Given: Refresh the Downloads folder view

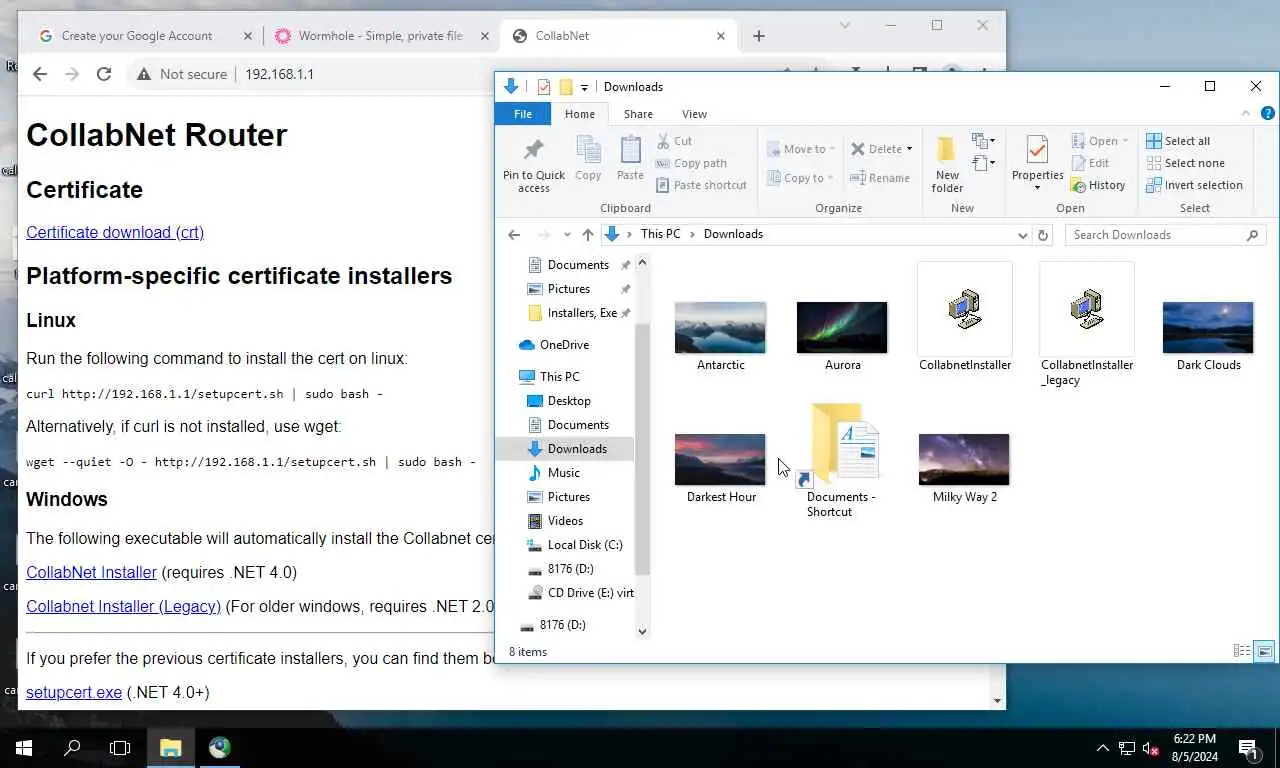Looking at the screenshot, I should pyautogui.click(x=1043, y=235).
